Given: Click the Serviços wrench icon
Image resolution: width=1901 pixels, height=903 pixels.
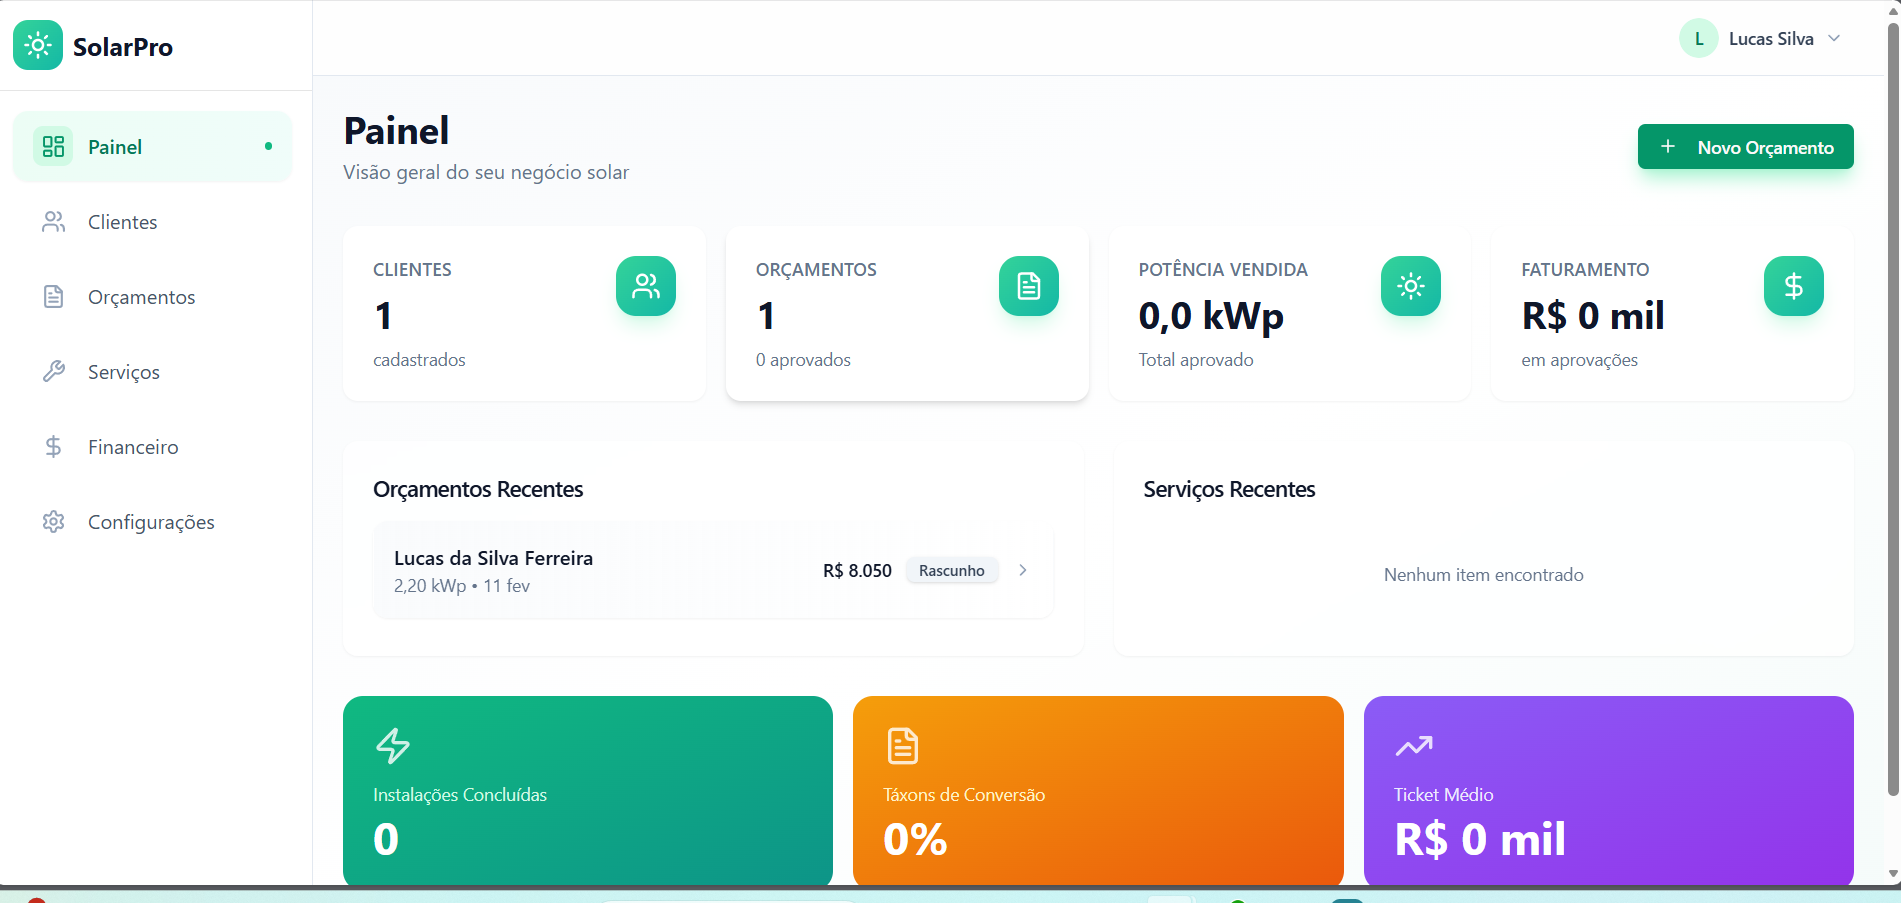Looking at the screenshot, I should [53, 372].
